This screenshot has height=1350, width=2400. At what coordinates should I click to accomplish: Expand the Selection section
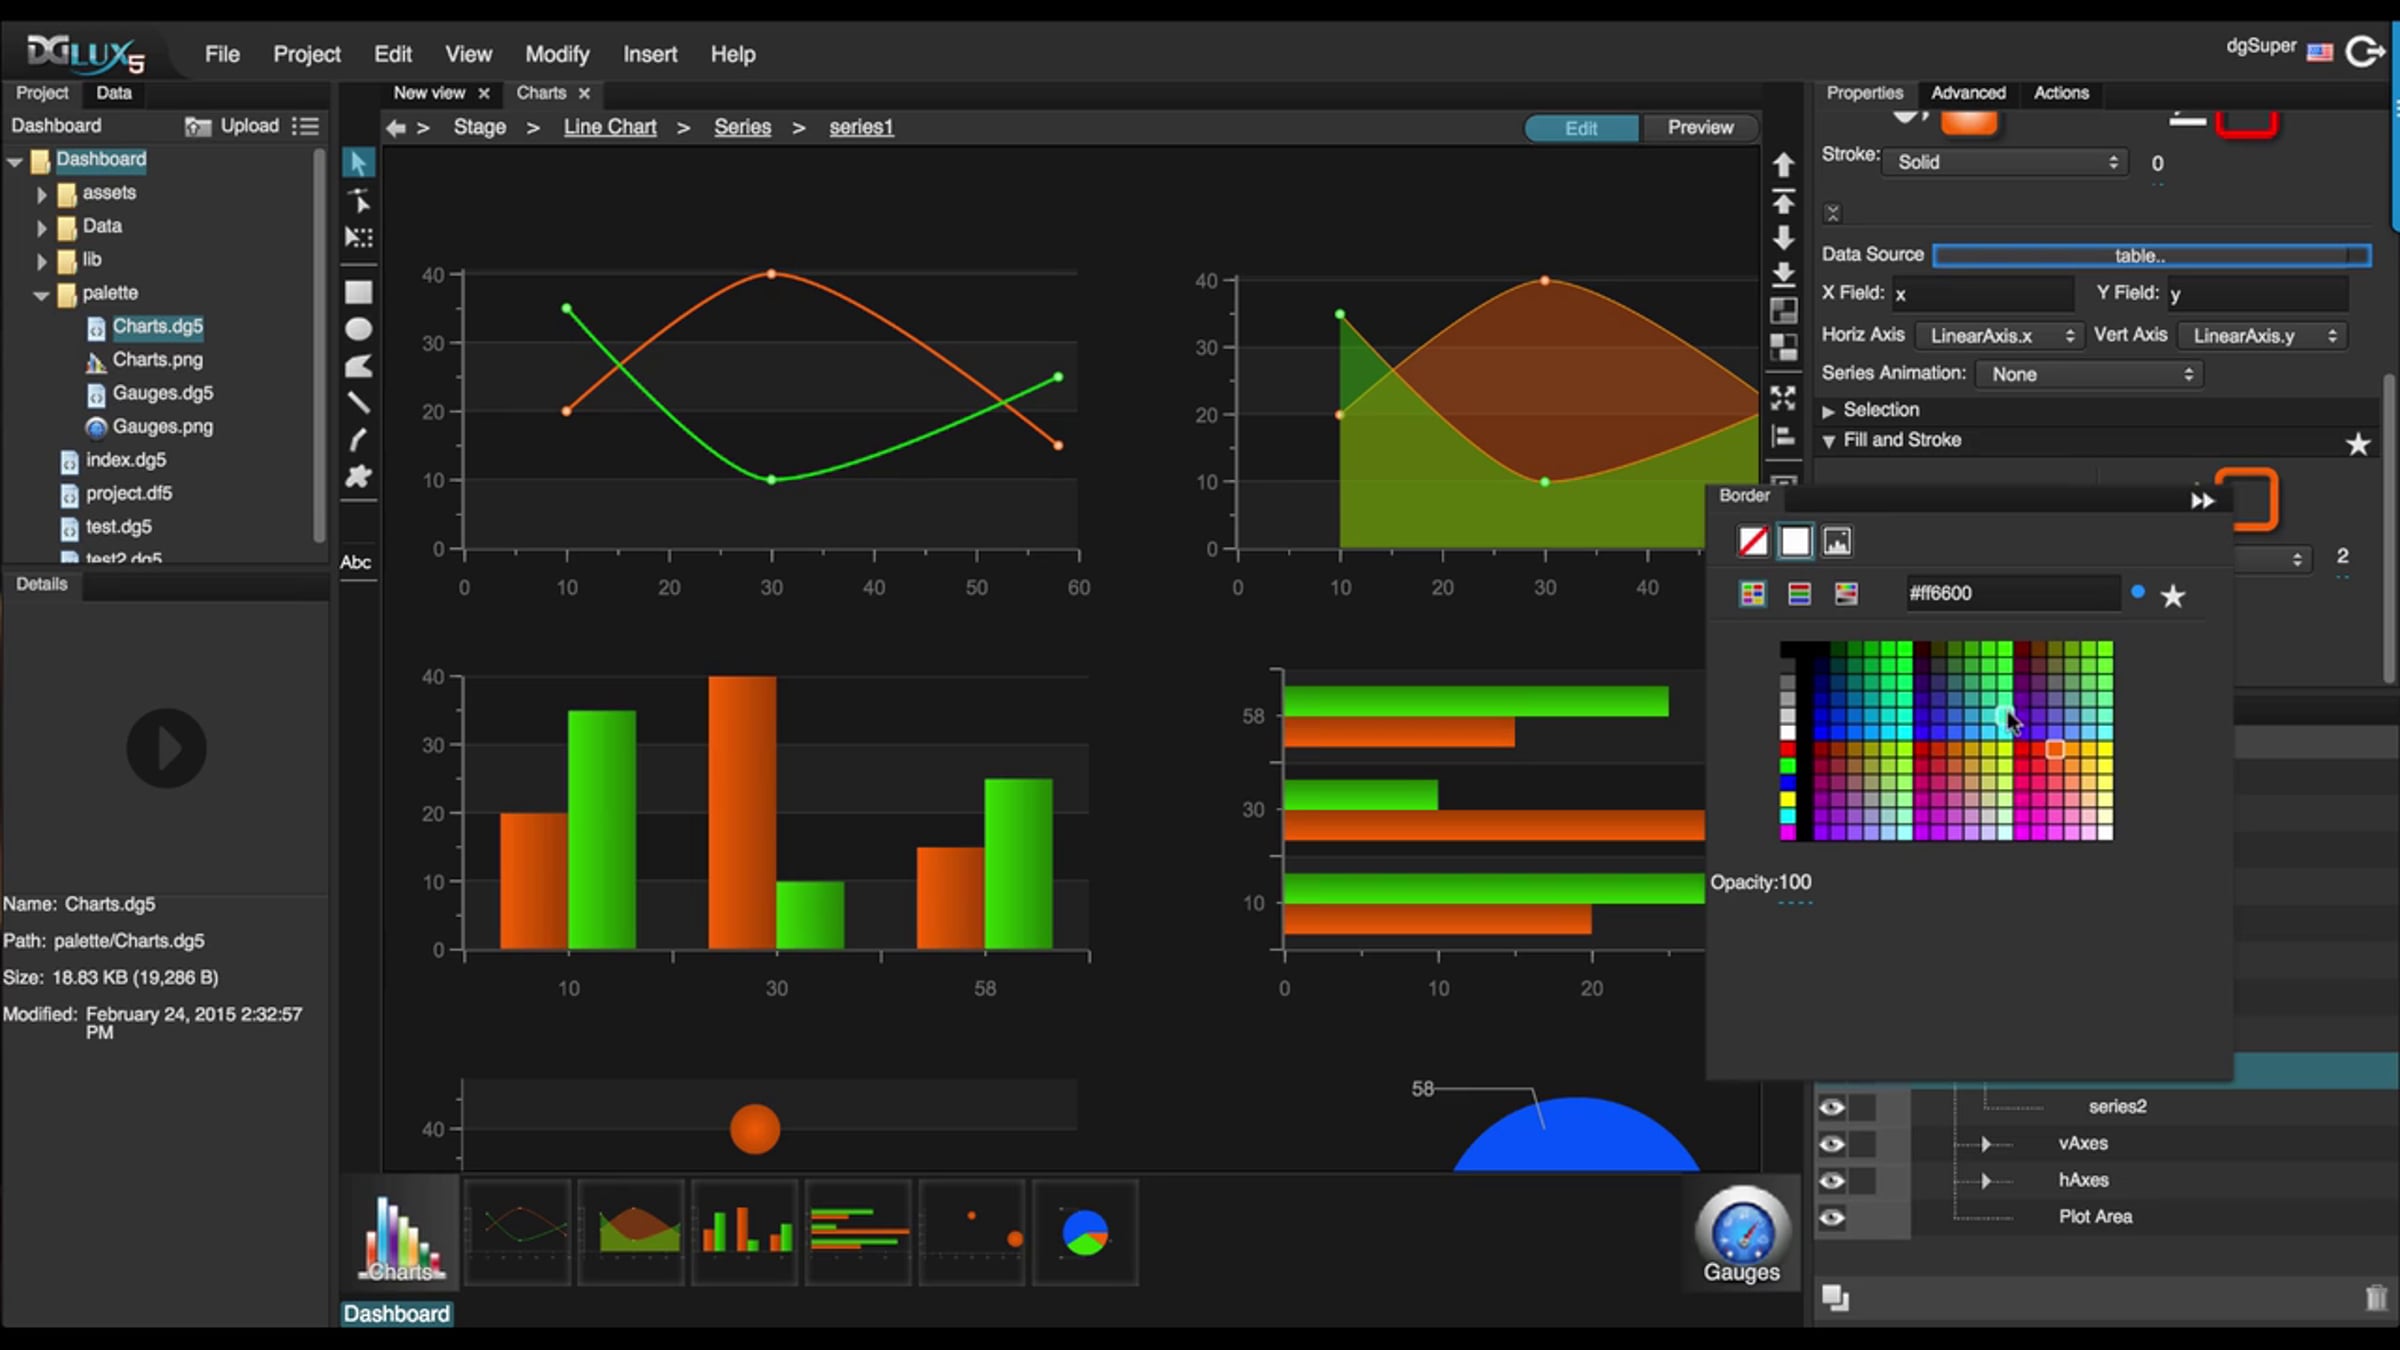point(1829,411)
